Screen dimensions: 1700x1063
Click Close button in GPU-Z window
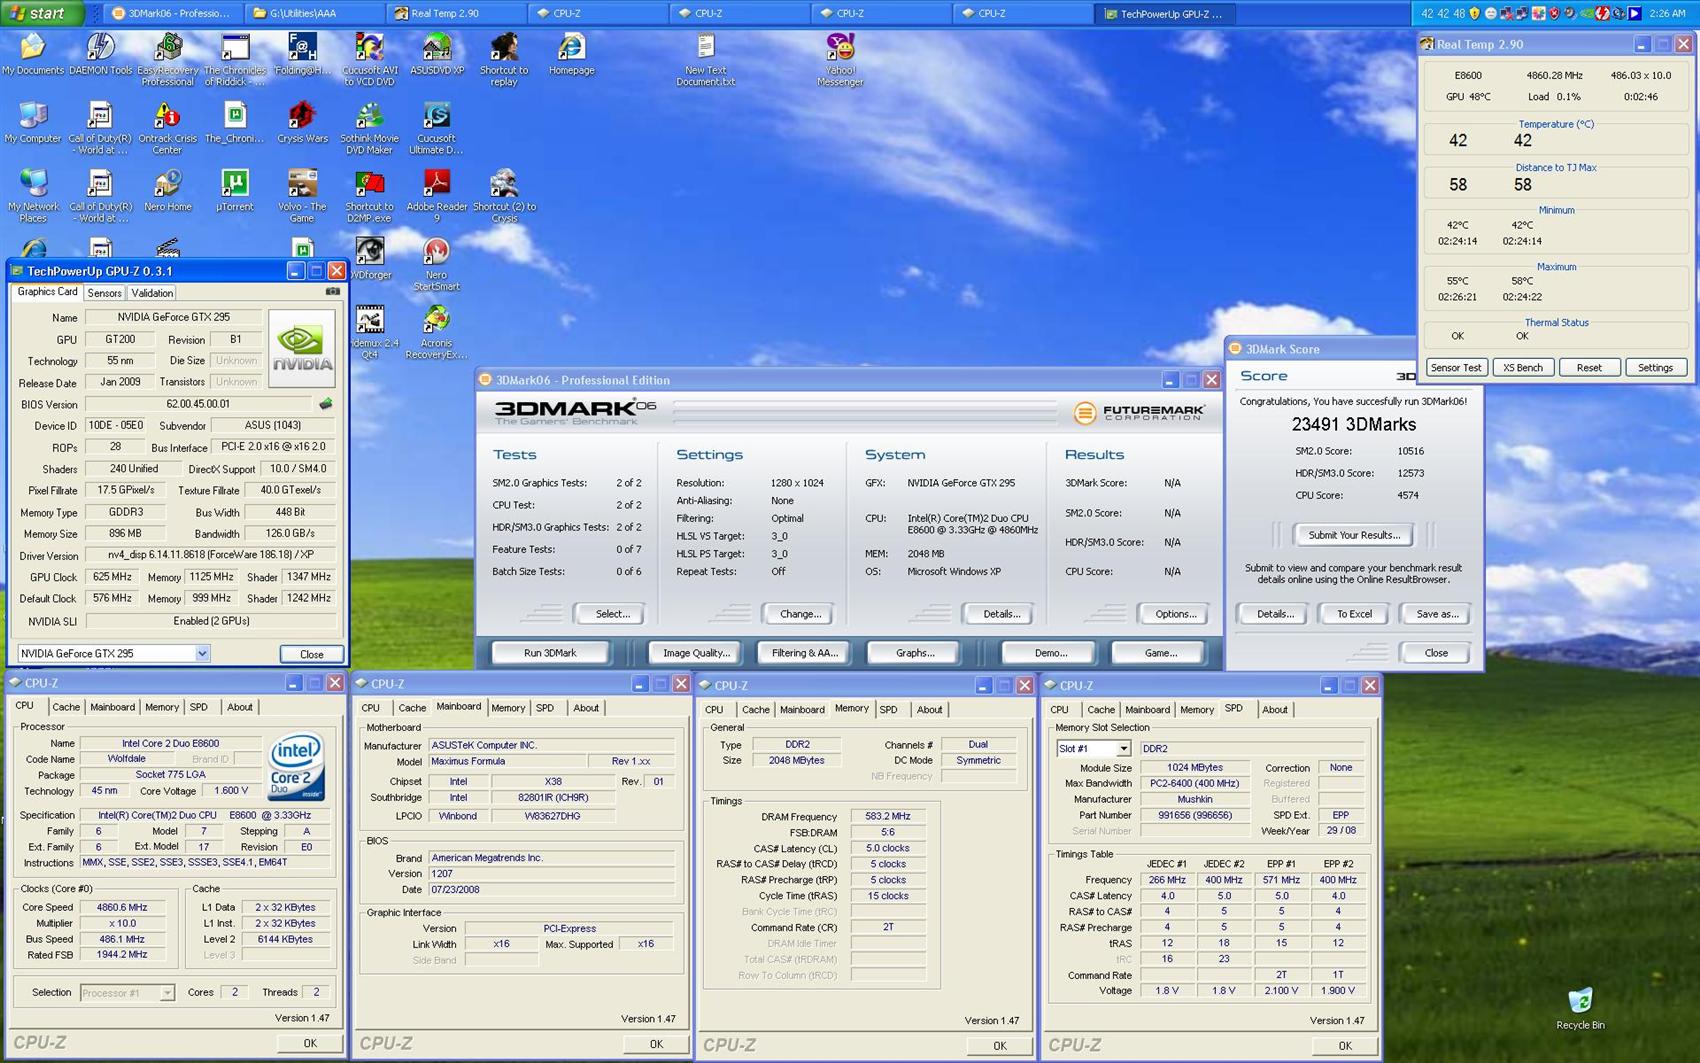pos(312,654)
